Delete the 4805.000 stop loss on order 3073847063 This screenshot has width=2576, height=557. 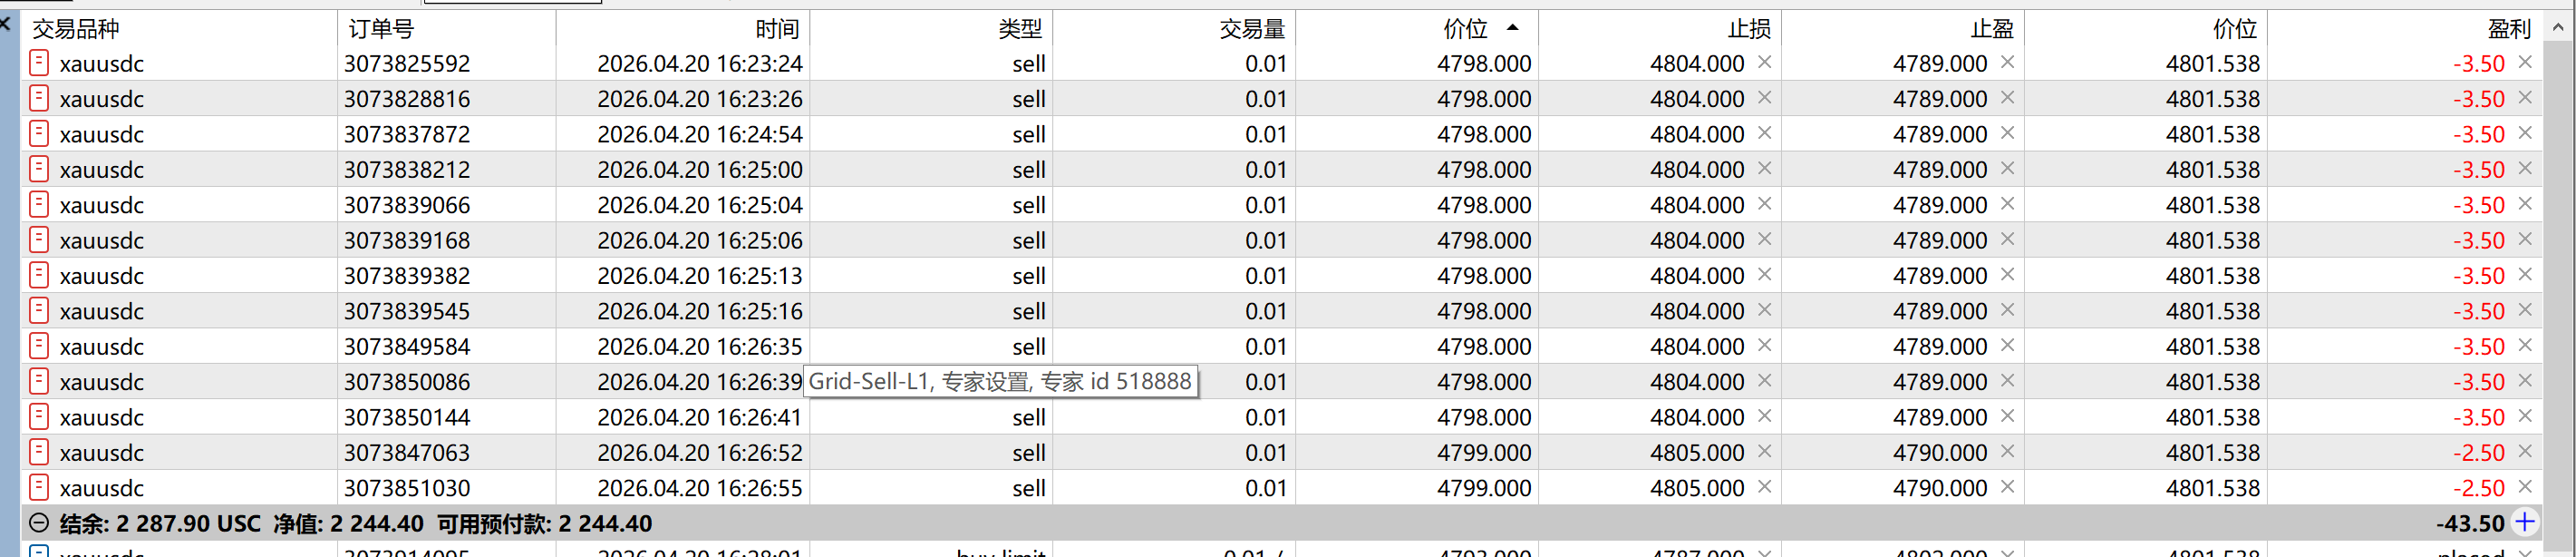coord(1764,452)
